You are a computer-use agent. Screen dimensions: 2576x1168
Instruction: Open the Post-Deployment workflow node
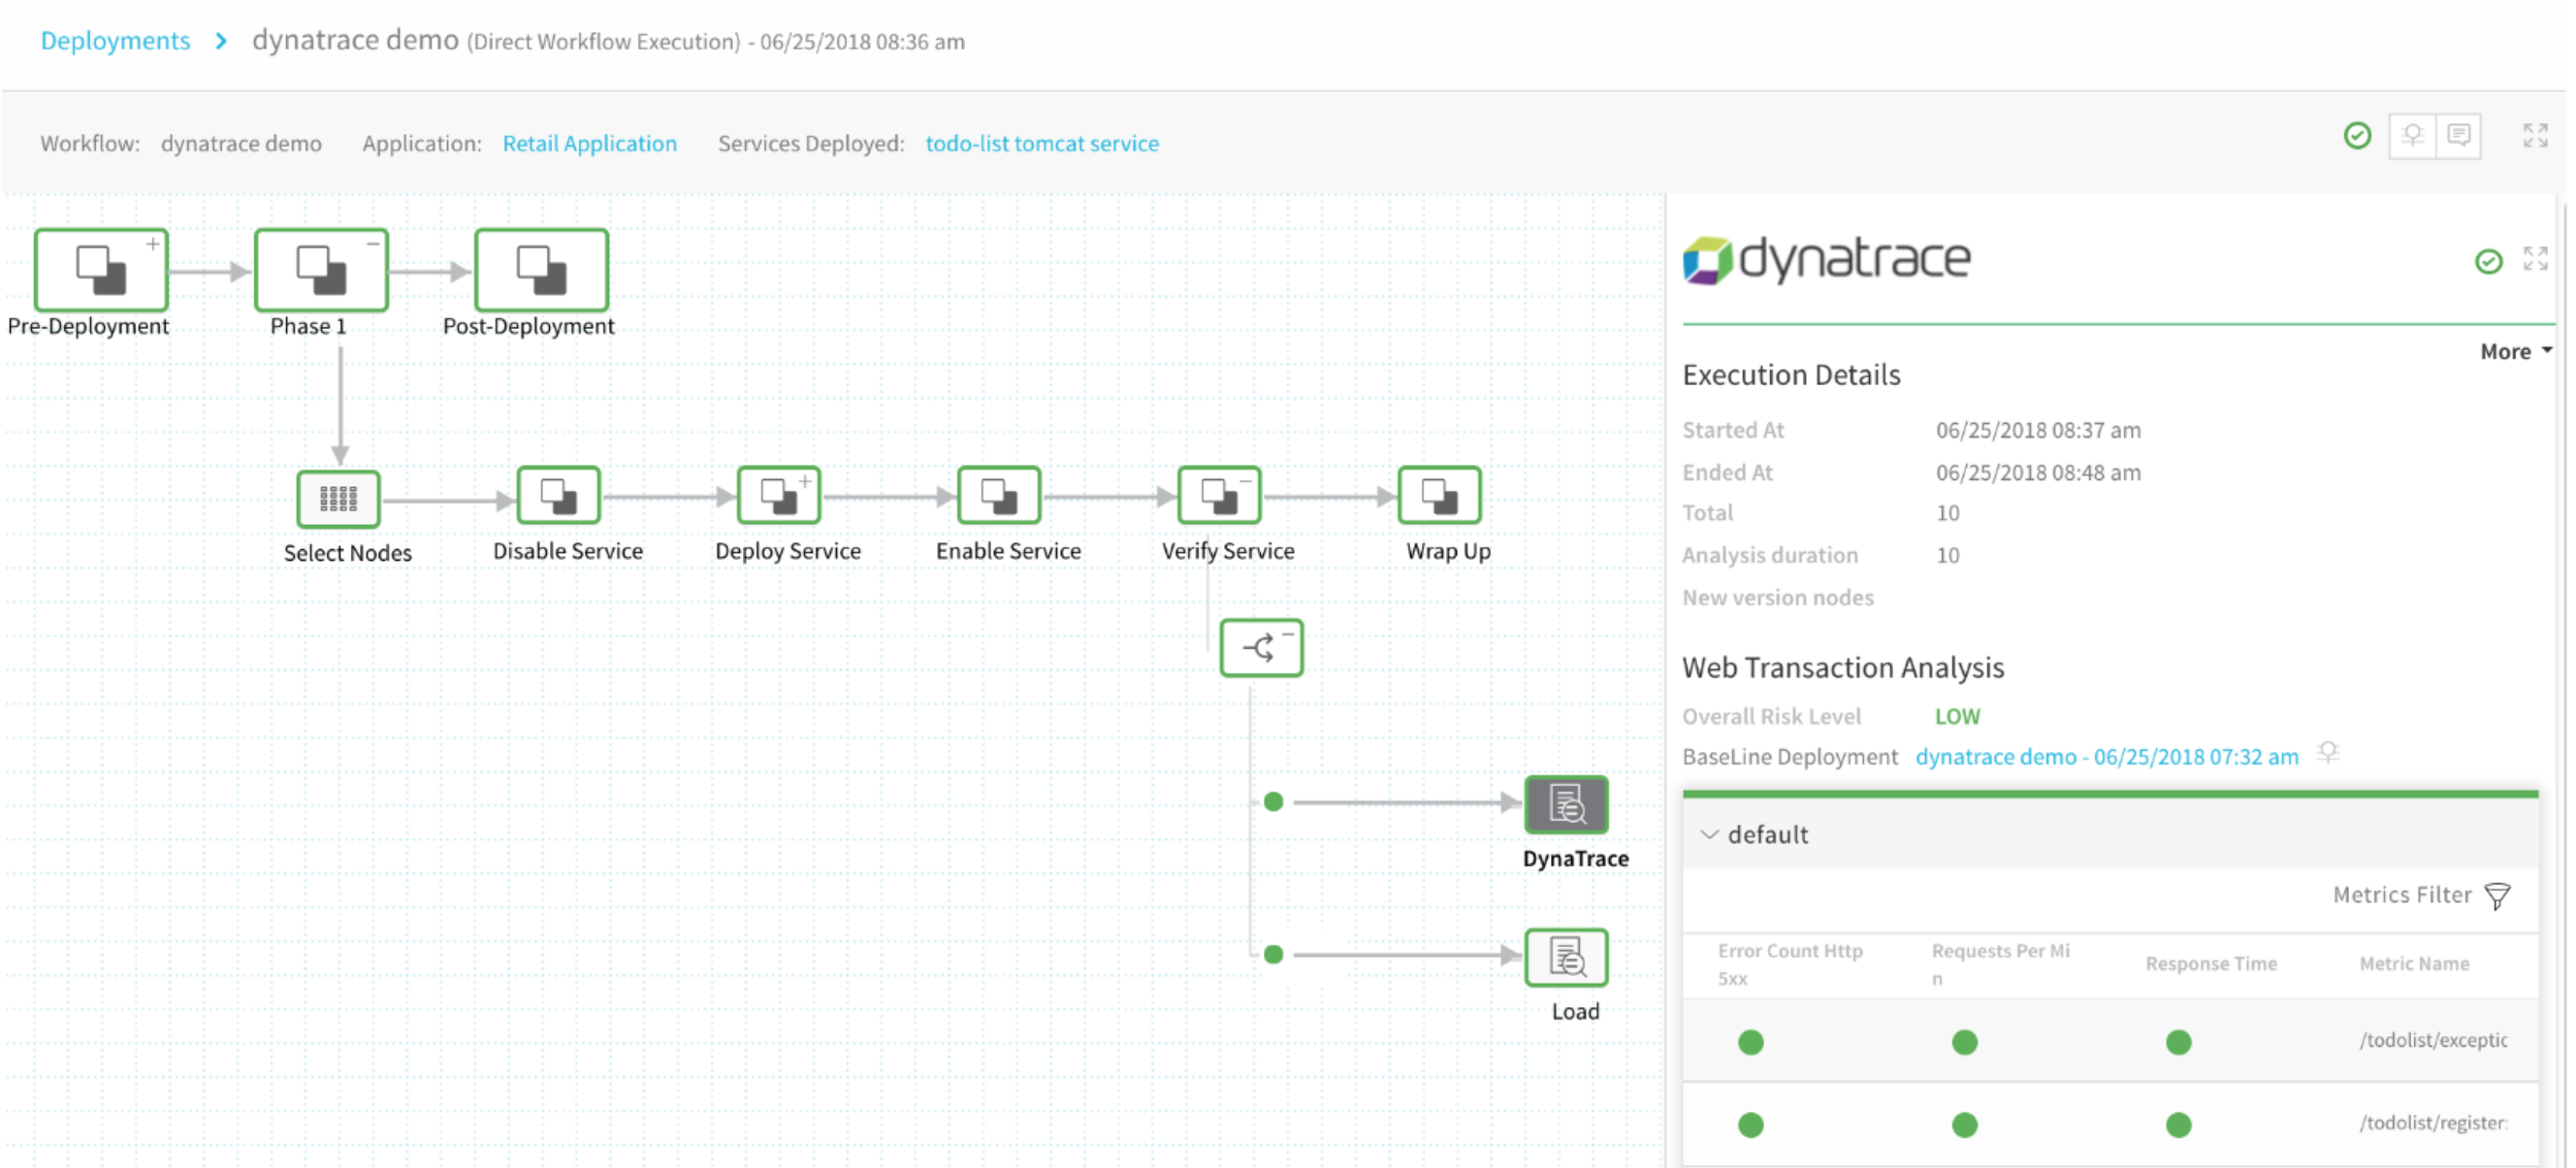click(x=541, y=270)
